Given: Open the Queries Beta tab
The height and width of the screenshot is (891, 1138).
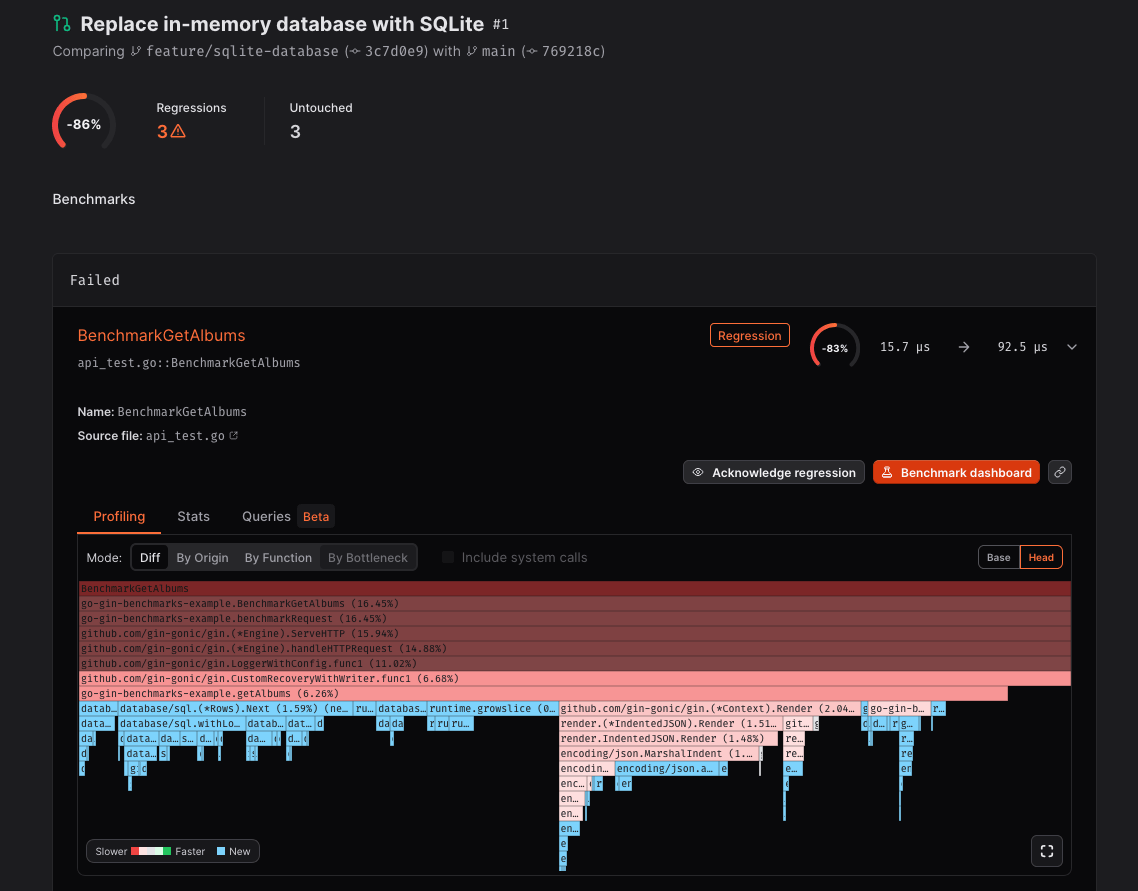Looking at the screenshot, I should pyautogui.click(x=287, y=517).
